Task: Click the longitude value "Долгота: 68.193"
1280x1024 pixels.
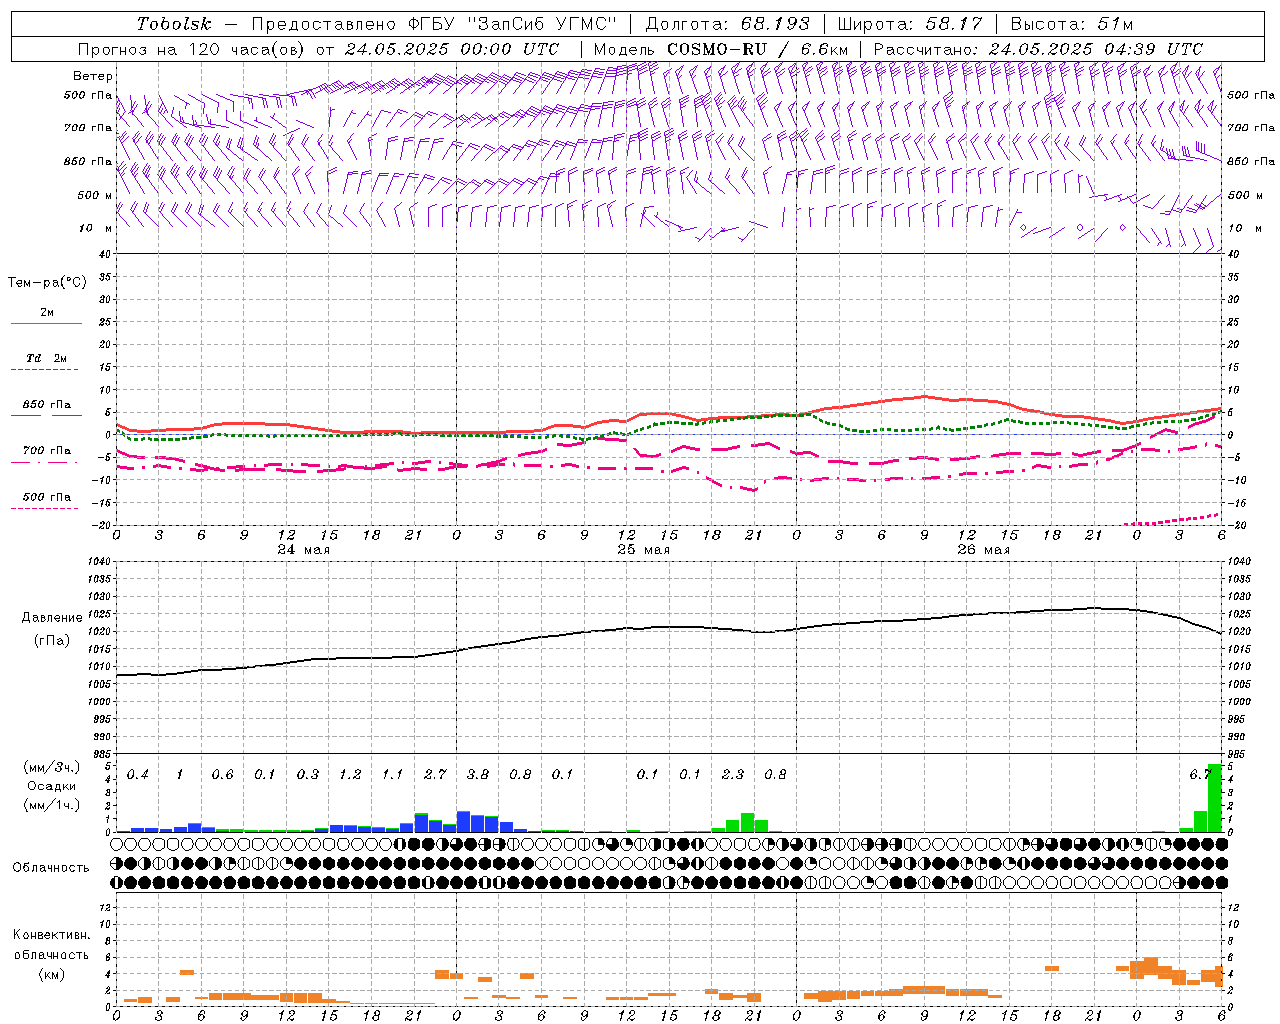Action: tap(728, 24)
